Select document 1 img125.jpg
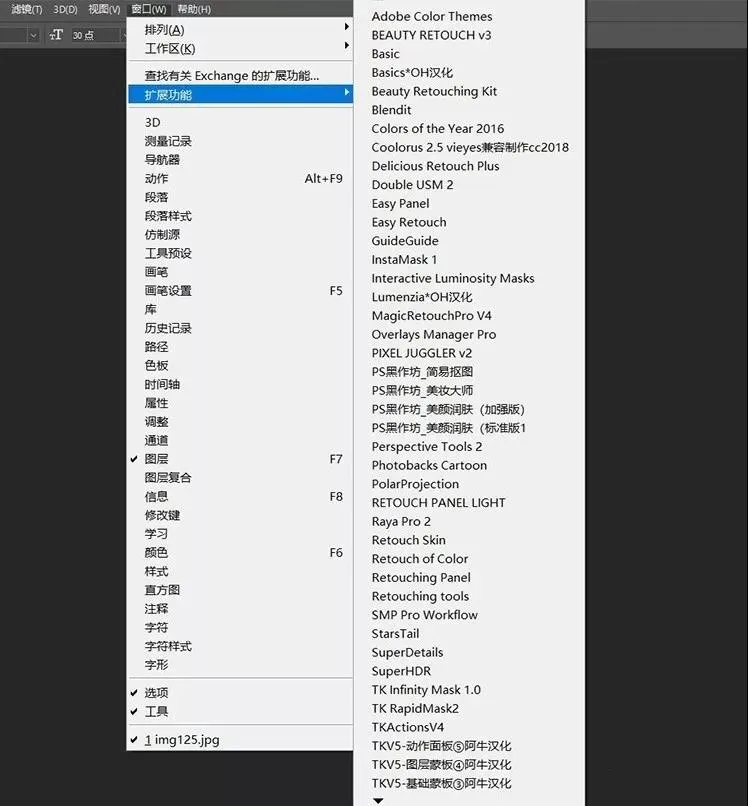 pyautogui.click(x=240, y=739)
